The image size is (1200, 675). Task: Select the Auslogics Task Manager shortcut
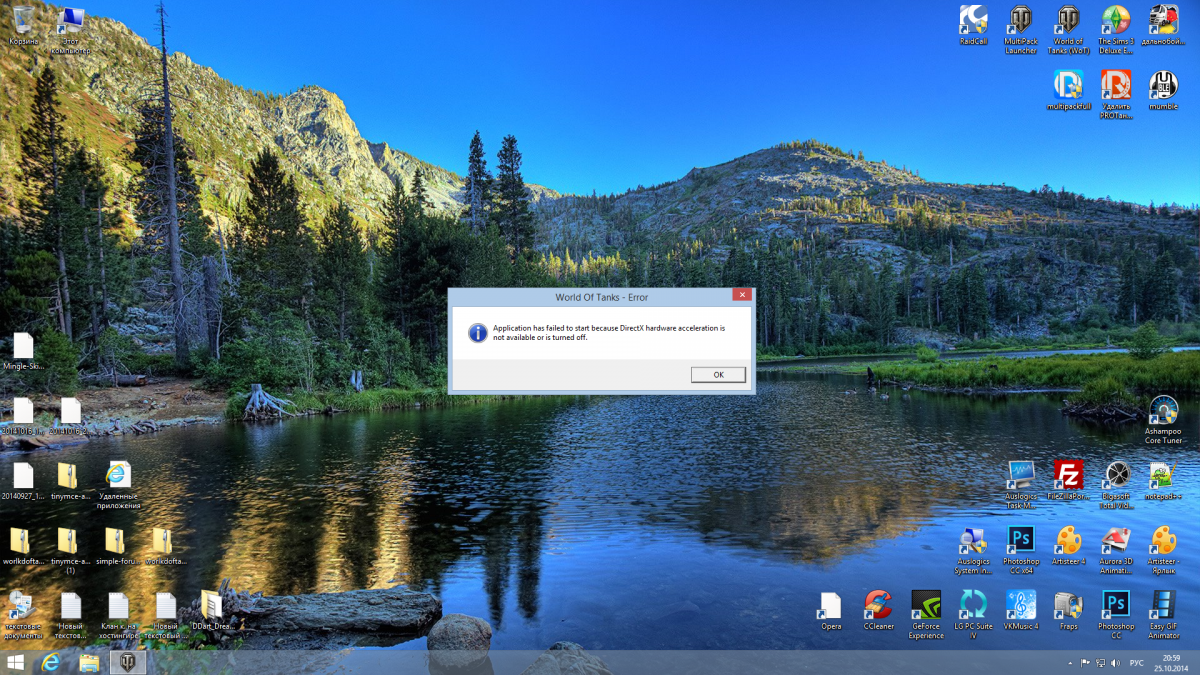(1021, 485)
